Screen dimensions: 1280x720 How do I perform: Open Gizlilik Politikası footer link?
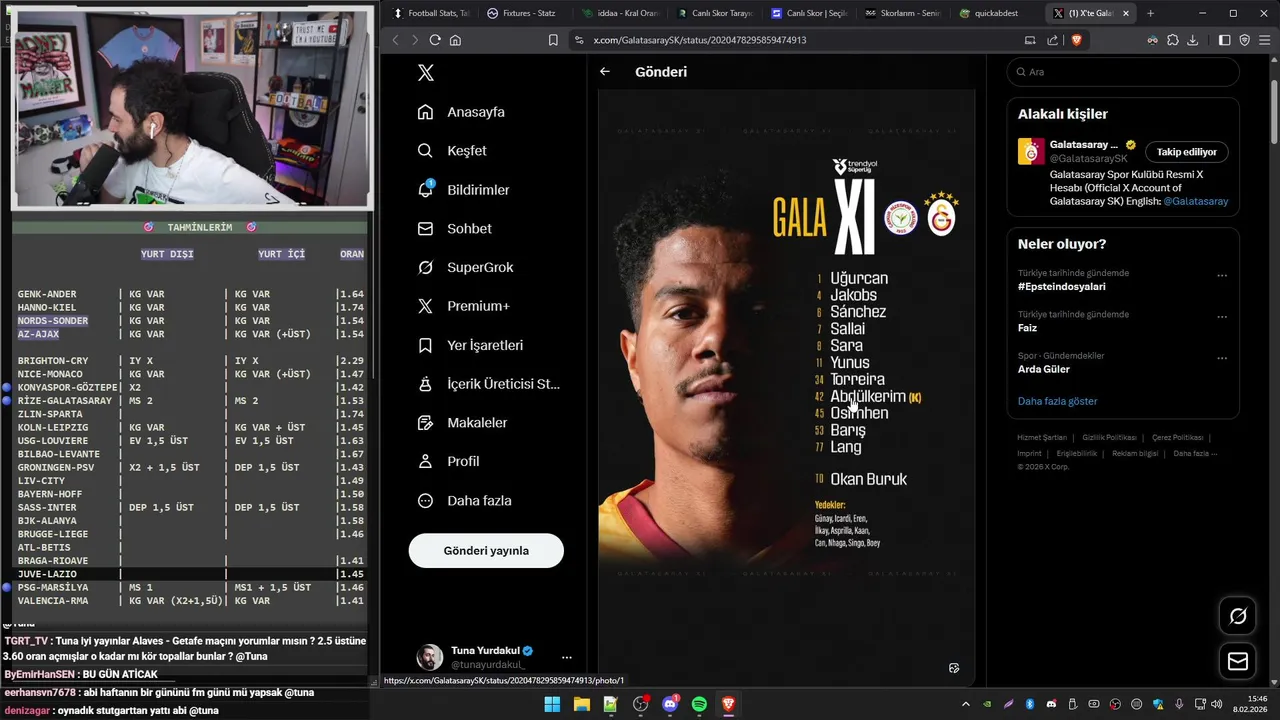click(1109, 438)
